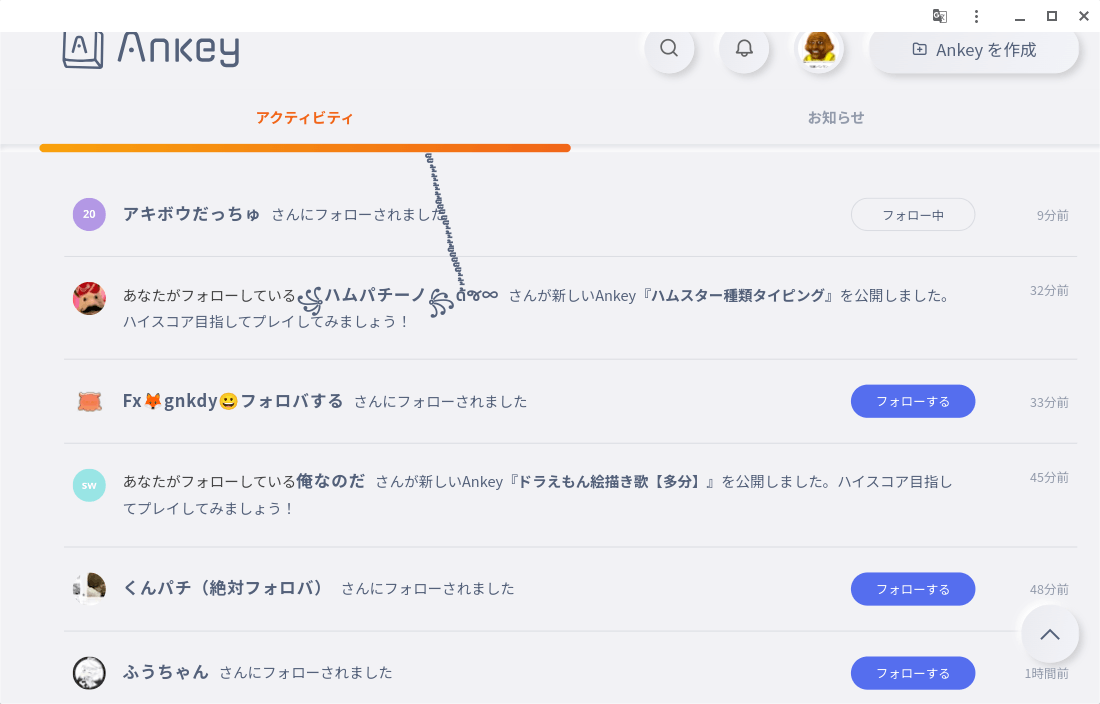Switch to the お知らせ tab
This screenshot has width=1100, height=704.
point(836,118)
